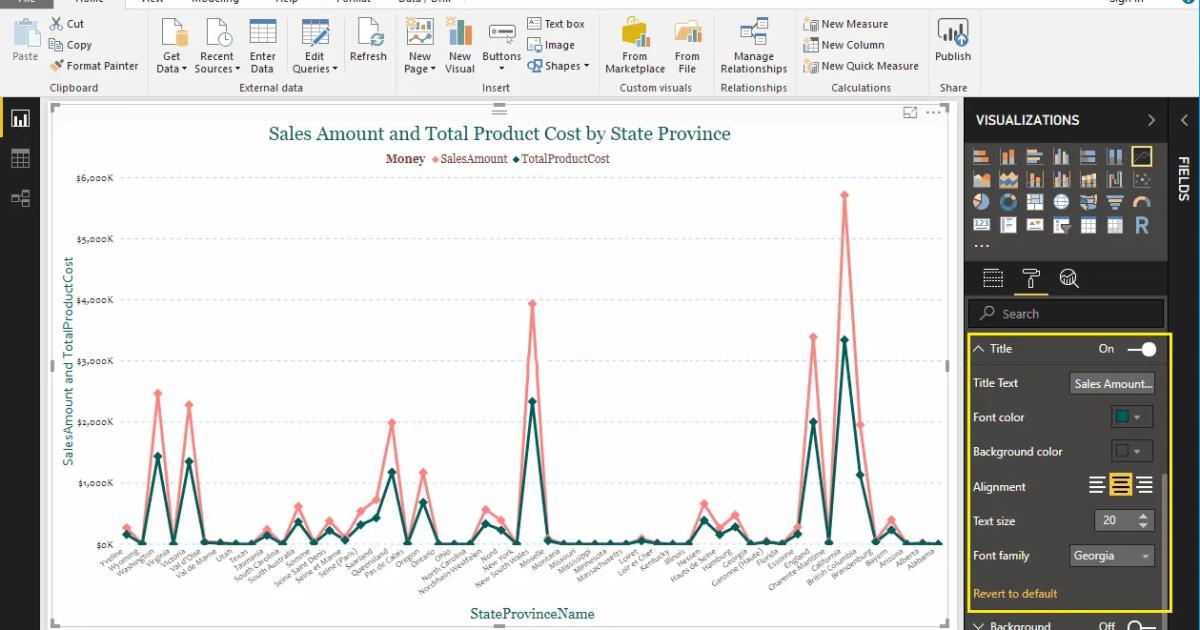This screenshot has height=630, width=1200.
Task: Select the funnel chart visual
Action: [1114, 200]
